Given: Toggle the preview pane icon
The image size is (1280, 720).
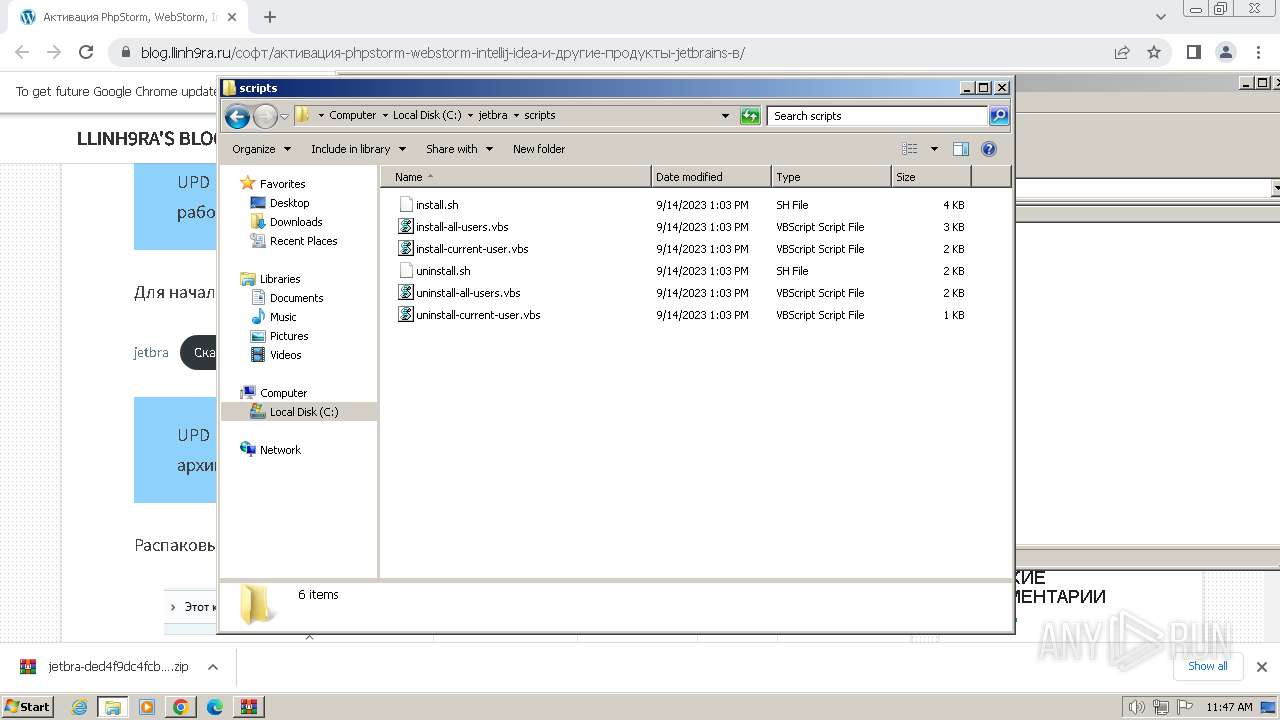Looking at the screenshot, I should (x=960, y=149).
